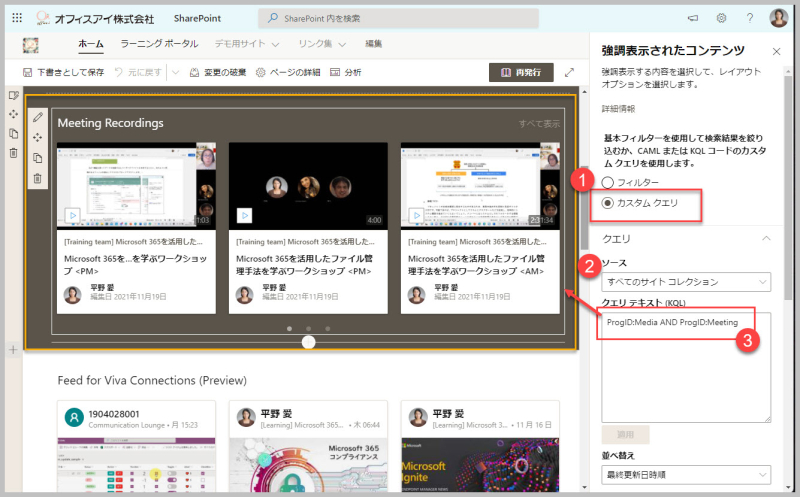The width and height of the screenshot is (800, 497).
Task: Collapse the クエリ section chevron
Action: (x=766, y=239)
